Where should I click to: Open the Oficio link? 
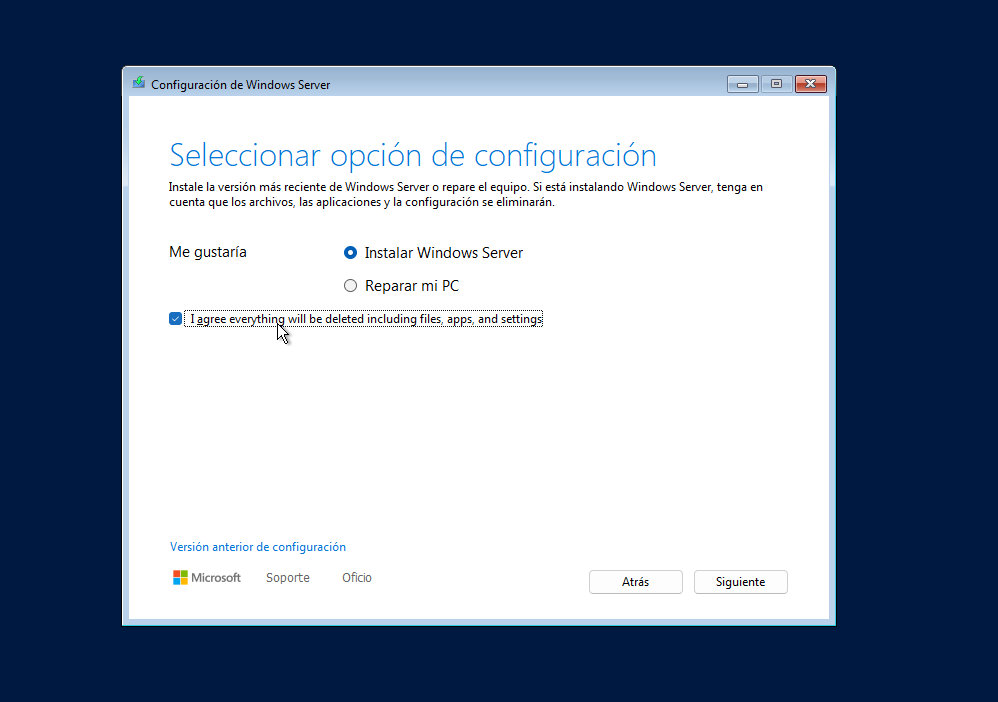click(357, 578)
